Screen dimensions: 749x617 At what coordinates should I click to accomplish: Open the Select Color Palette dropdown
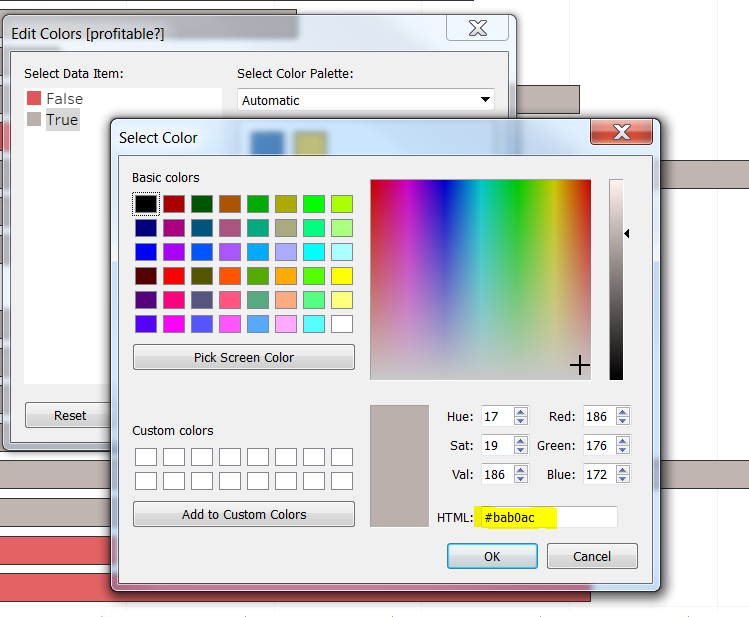click(367, 100)
